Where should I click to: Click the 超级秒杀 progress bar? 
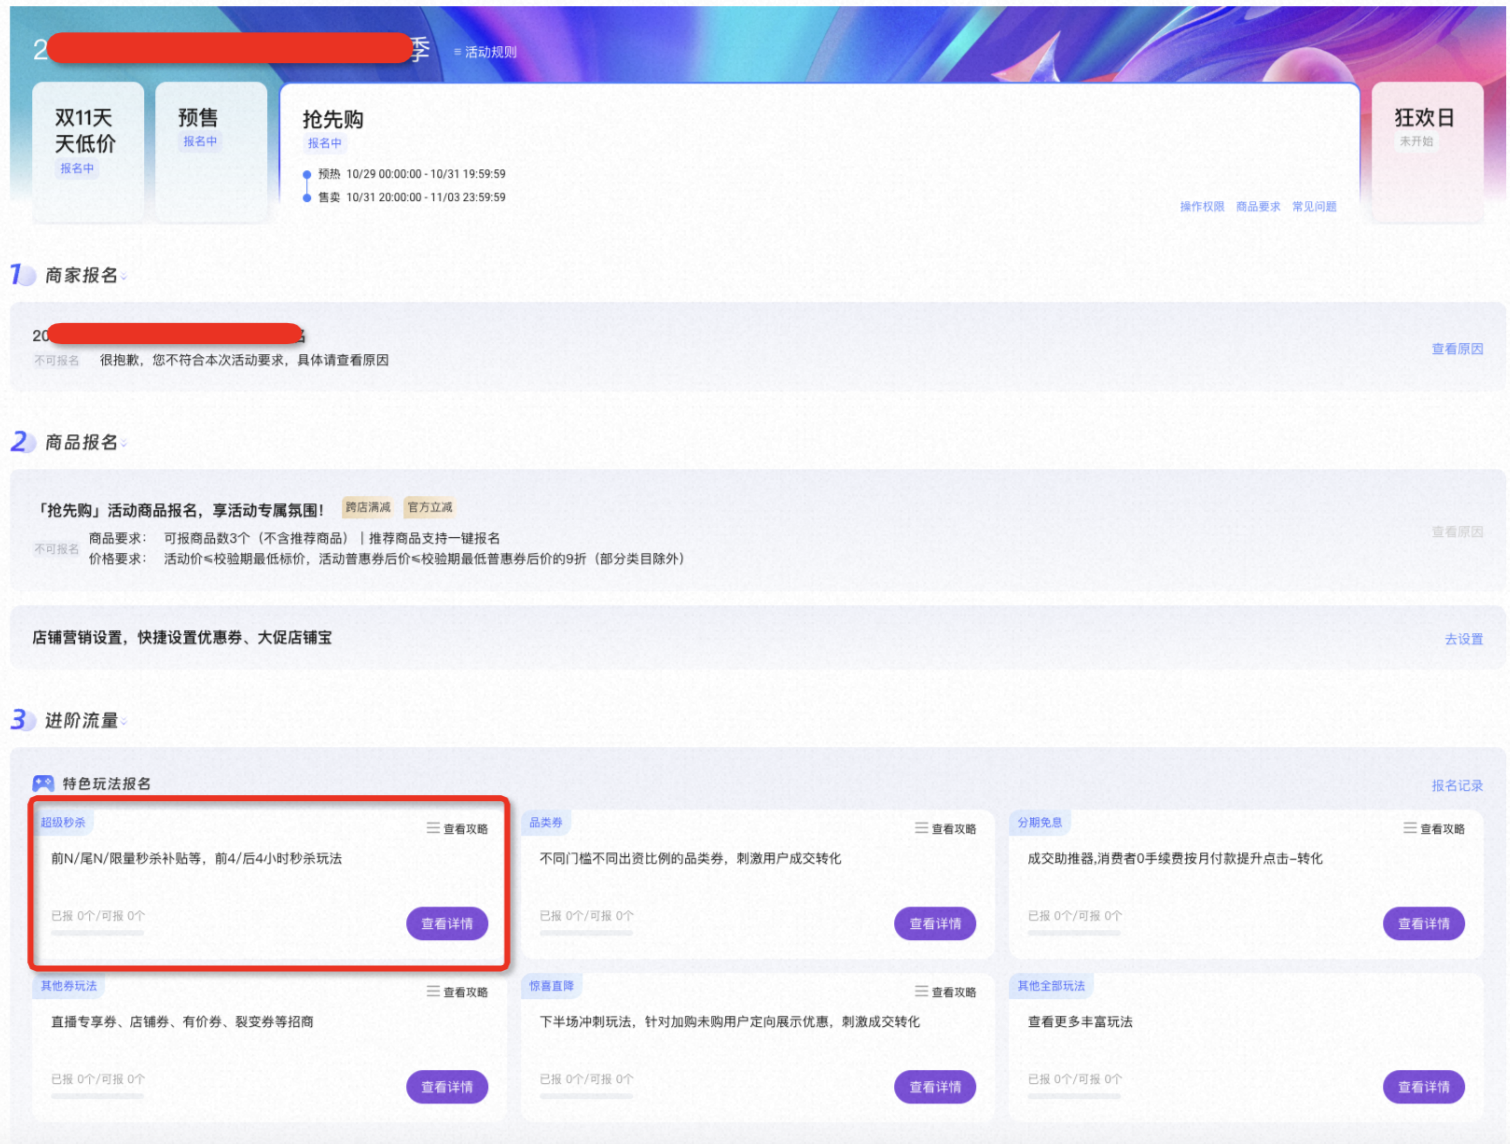click(97, 933)
